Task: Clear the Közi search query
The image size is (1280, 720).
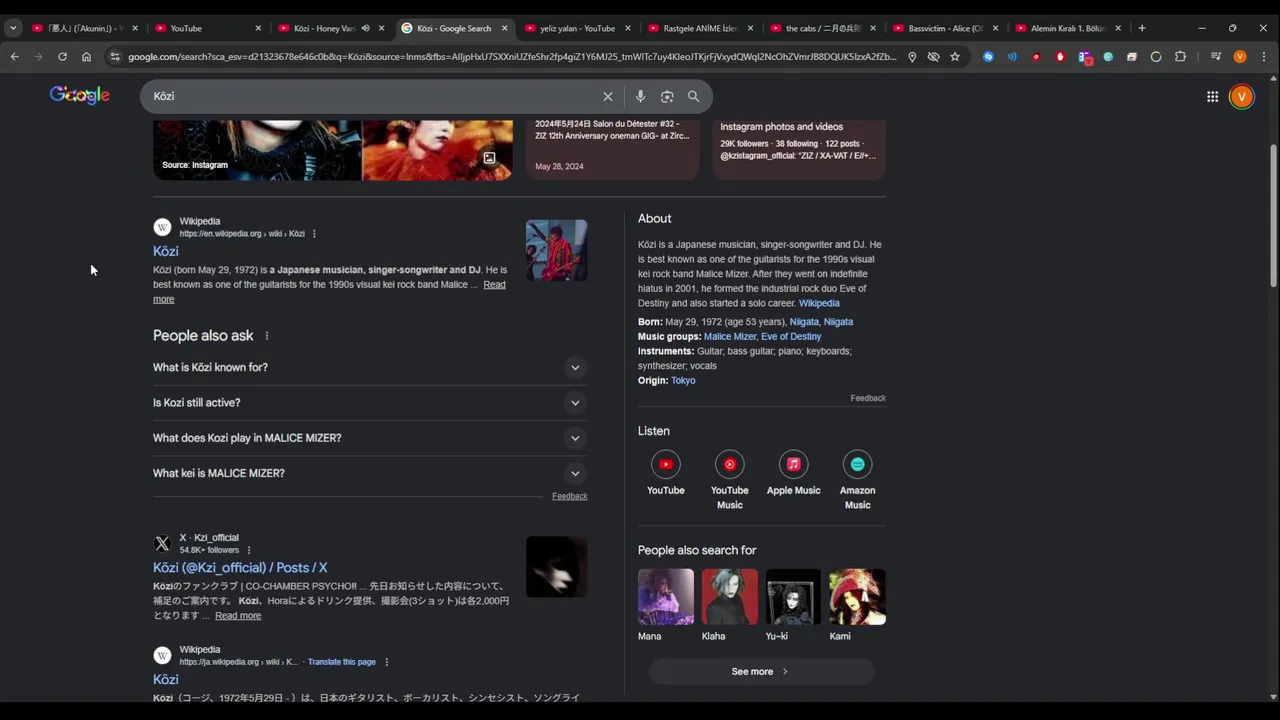Action: click(x=607, y=96)
